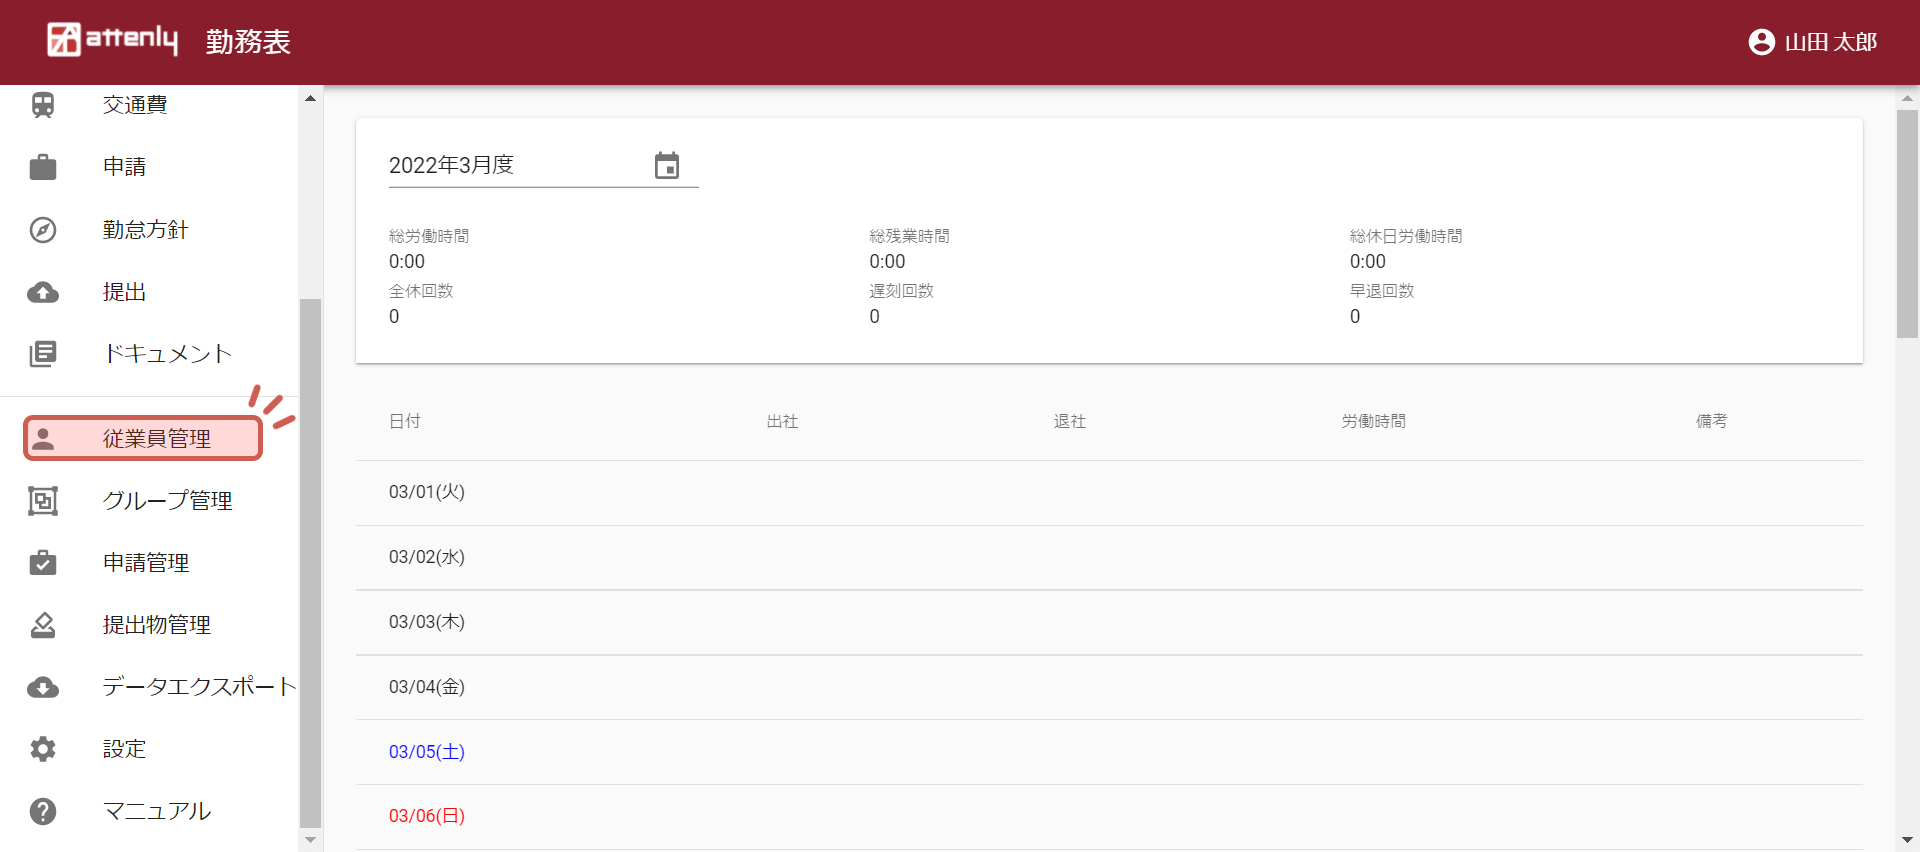Click the グループ管理 group icon

[43, 501]
